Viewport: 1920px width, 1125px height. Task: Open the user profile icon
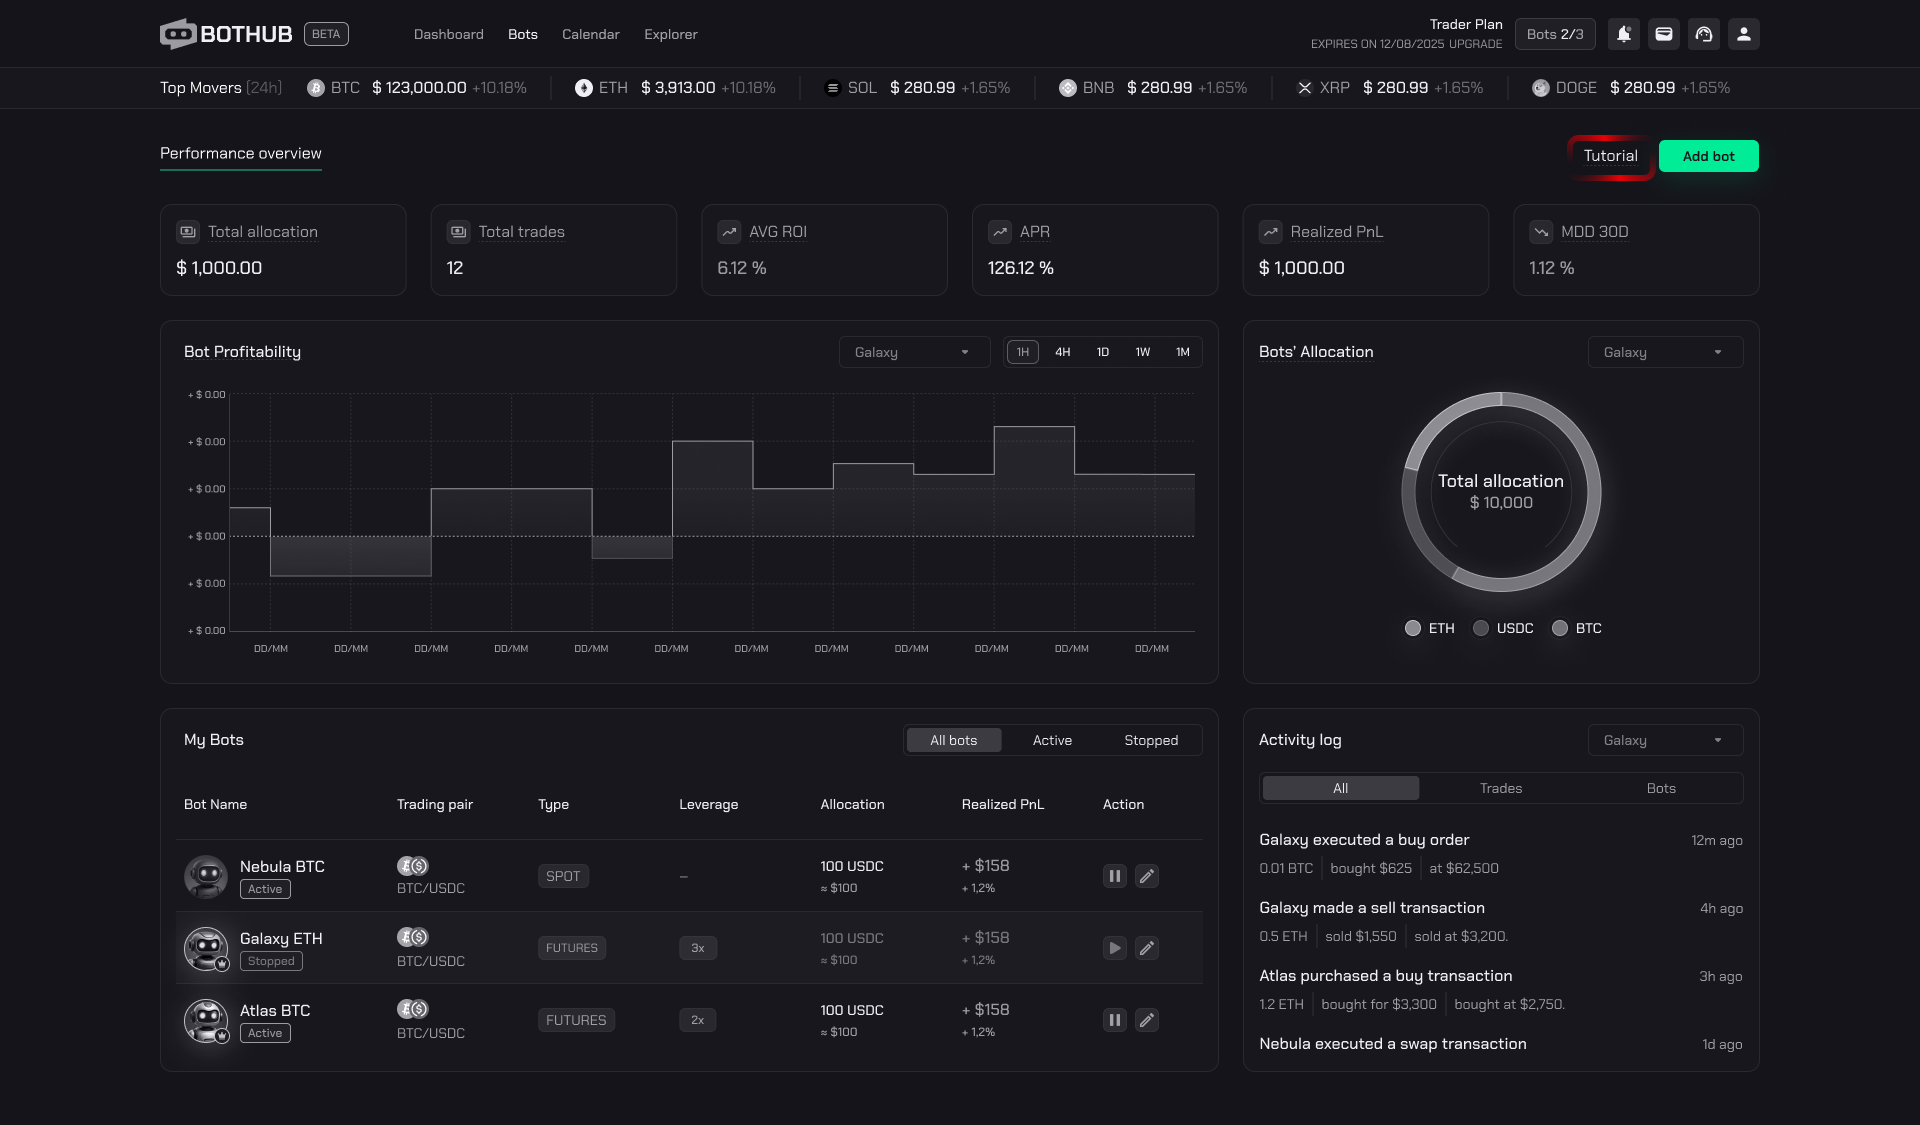(x=1744, y=34)
